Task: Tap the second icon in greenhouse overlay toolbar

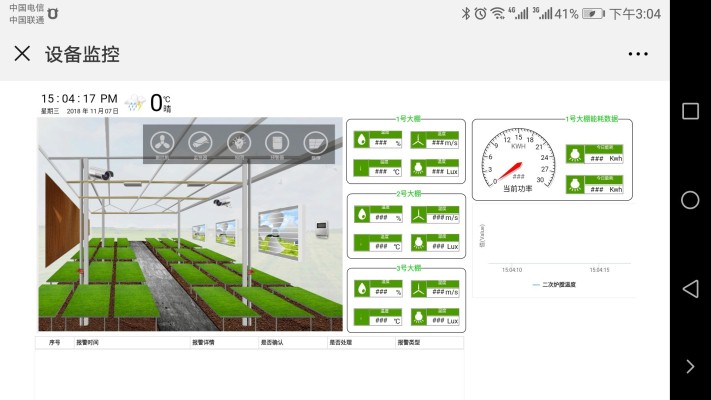Action: (200, 144)
